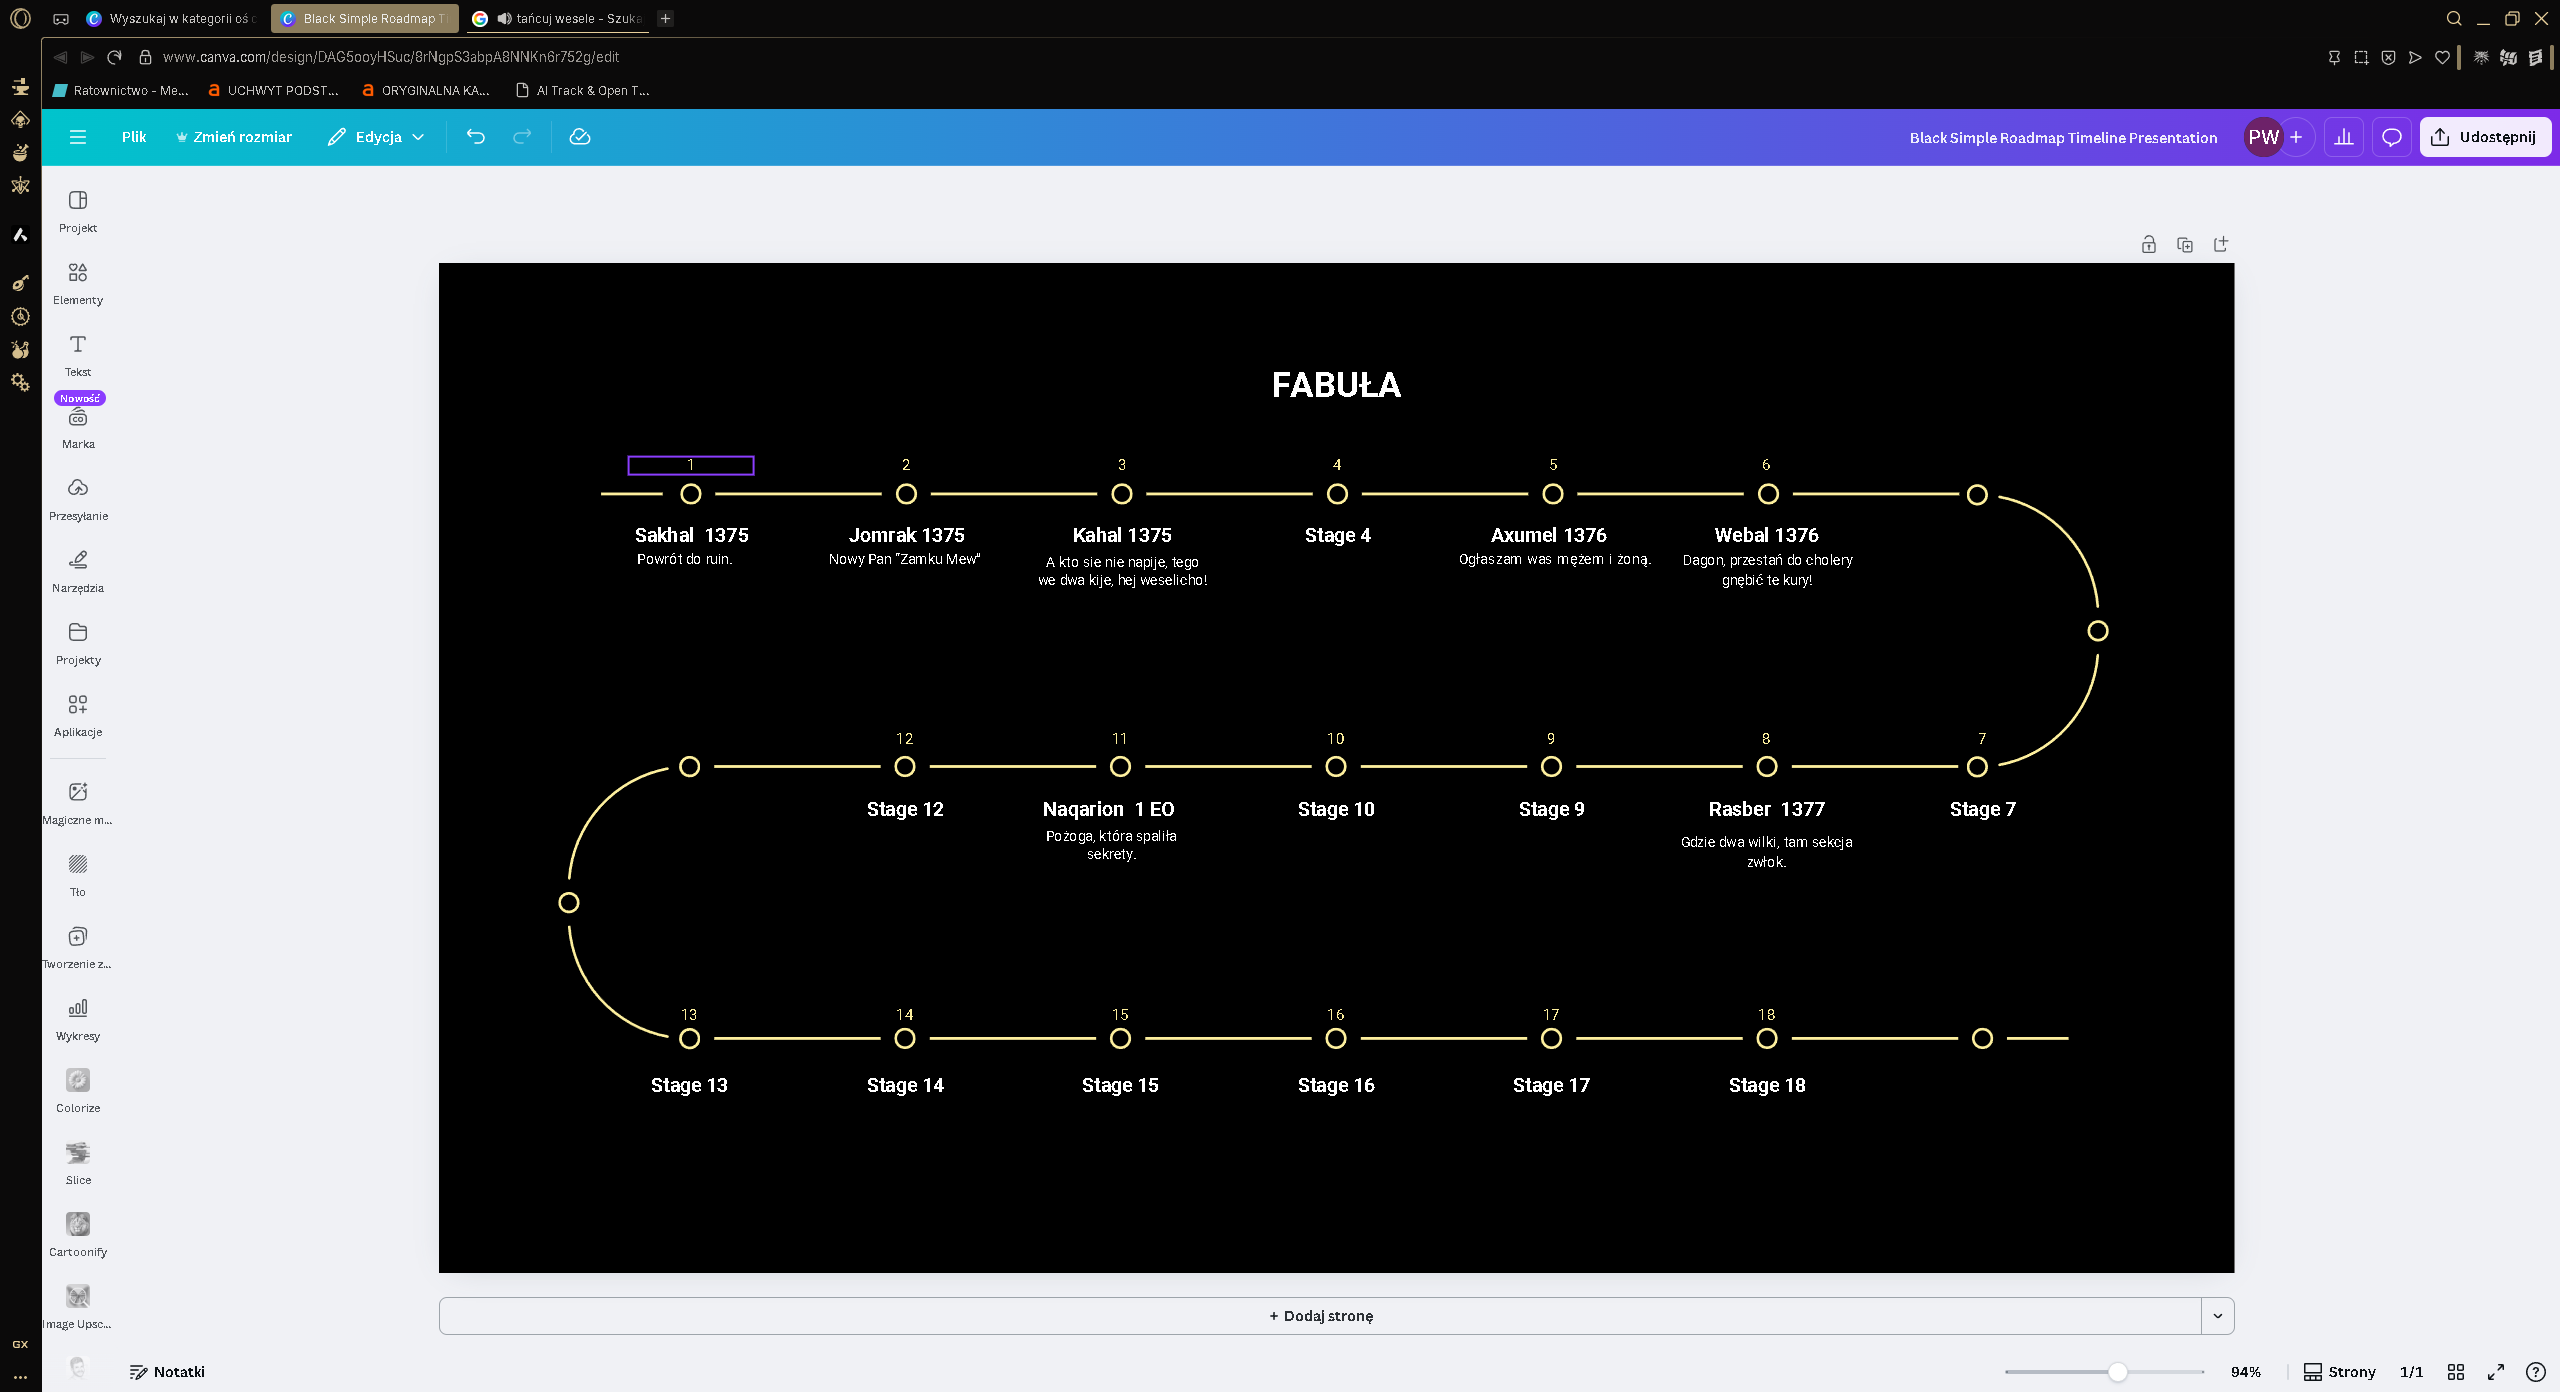This screenshot has width=2560, height=1392.
Task: Open the Elementy panel in sidebar
Action: point(78,283)
